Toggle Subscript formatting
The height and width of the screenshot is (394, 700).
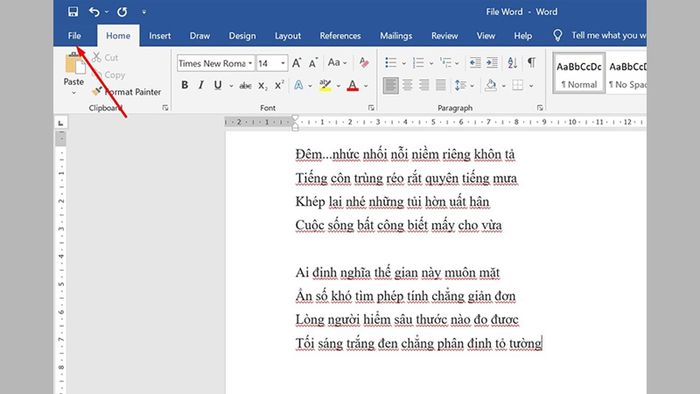(x=263, y=86)
